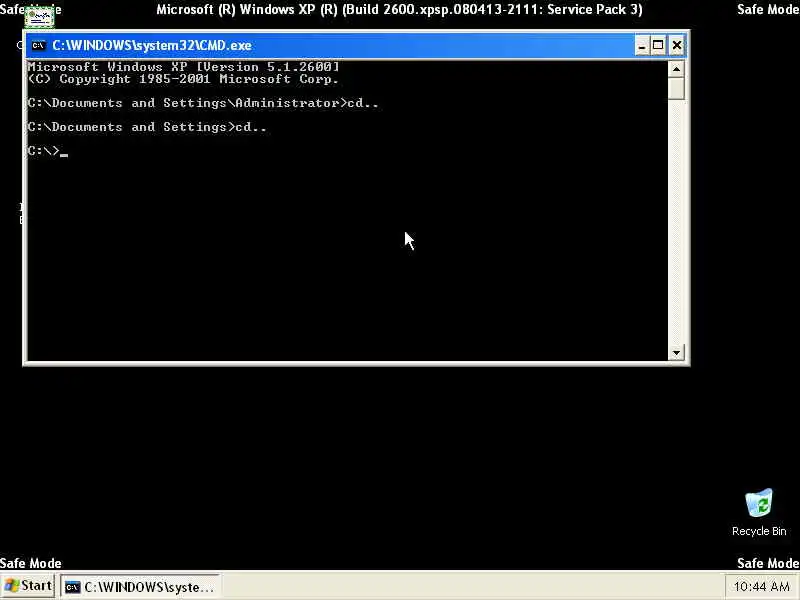Click the 10:44 AM system tray clock
The width and height of the screenshot is (800, 600).
click(x=762, y=587)
